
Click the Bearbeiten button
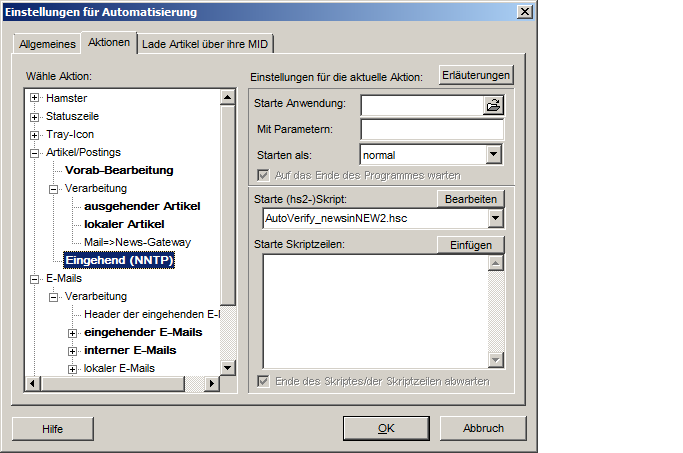471,199
